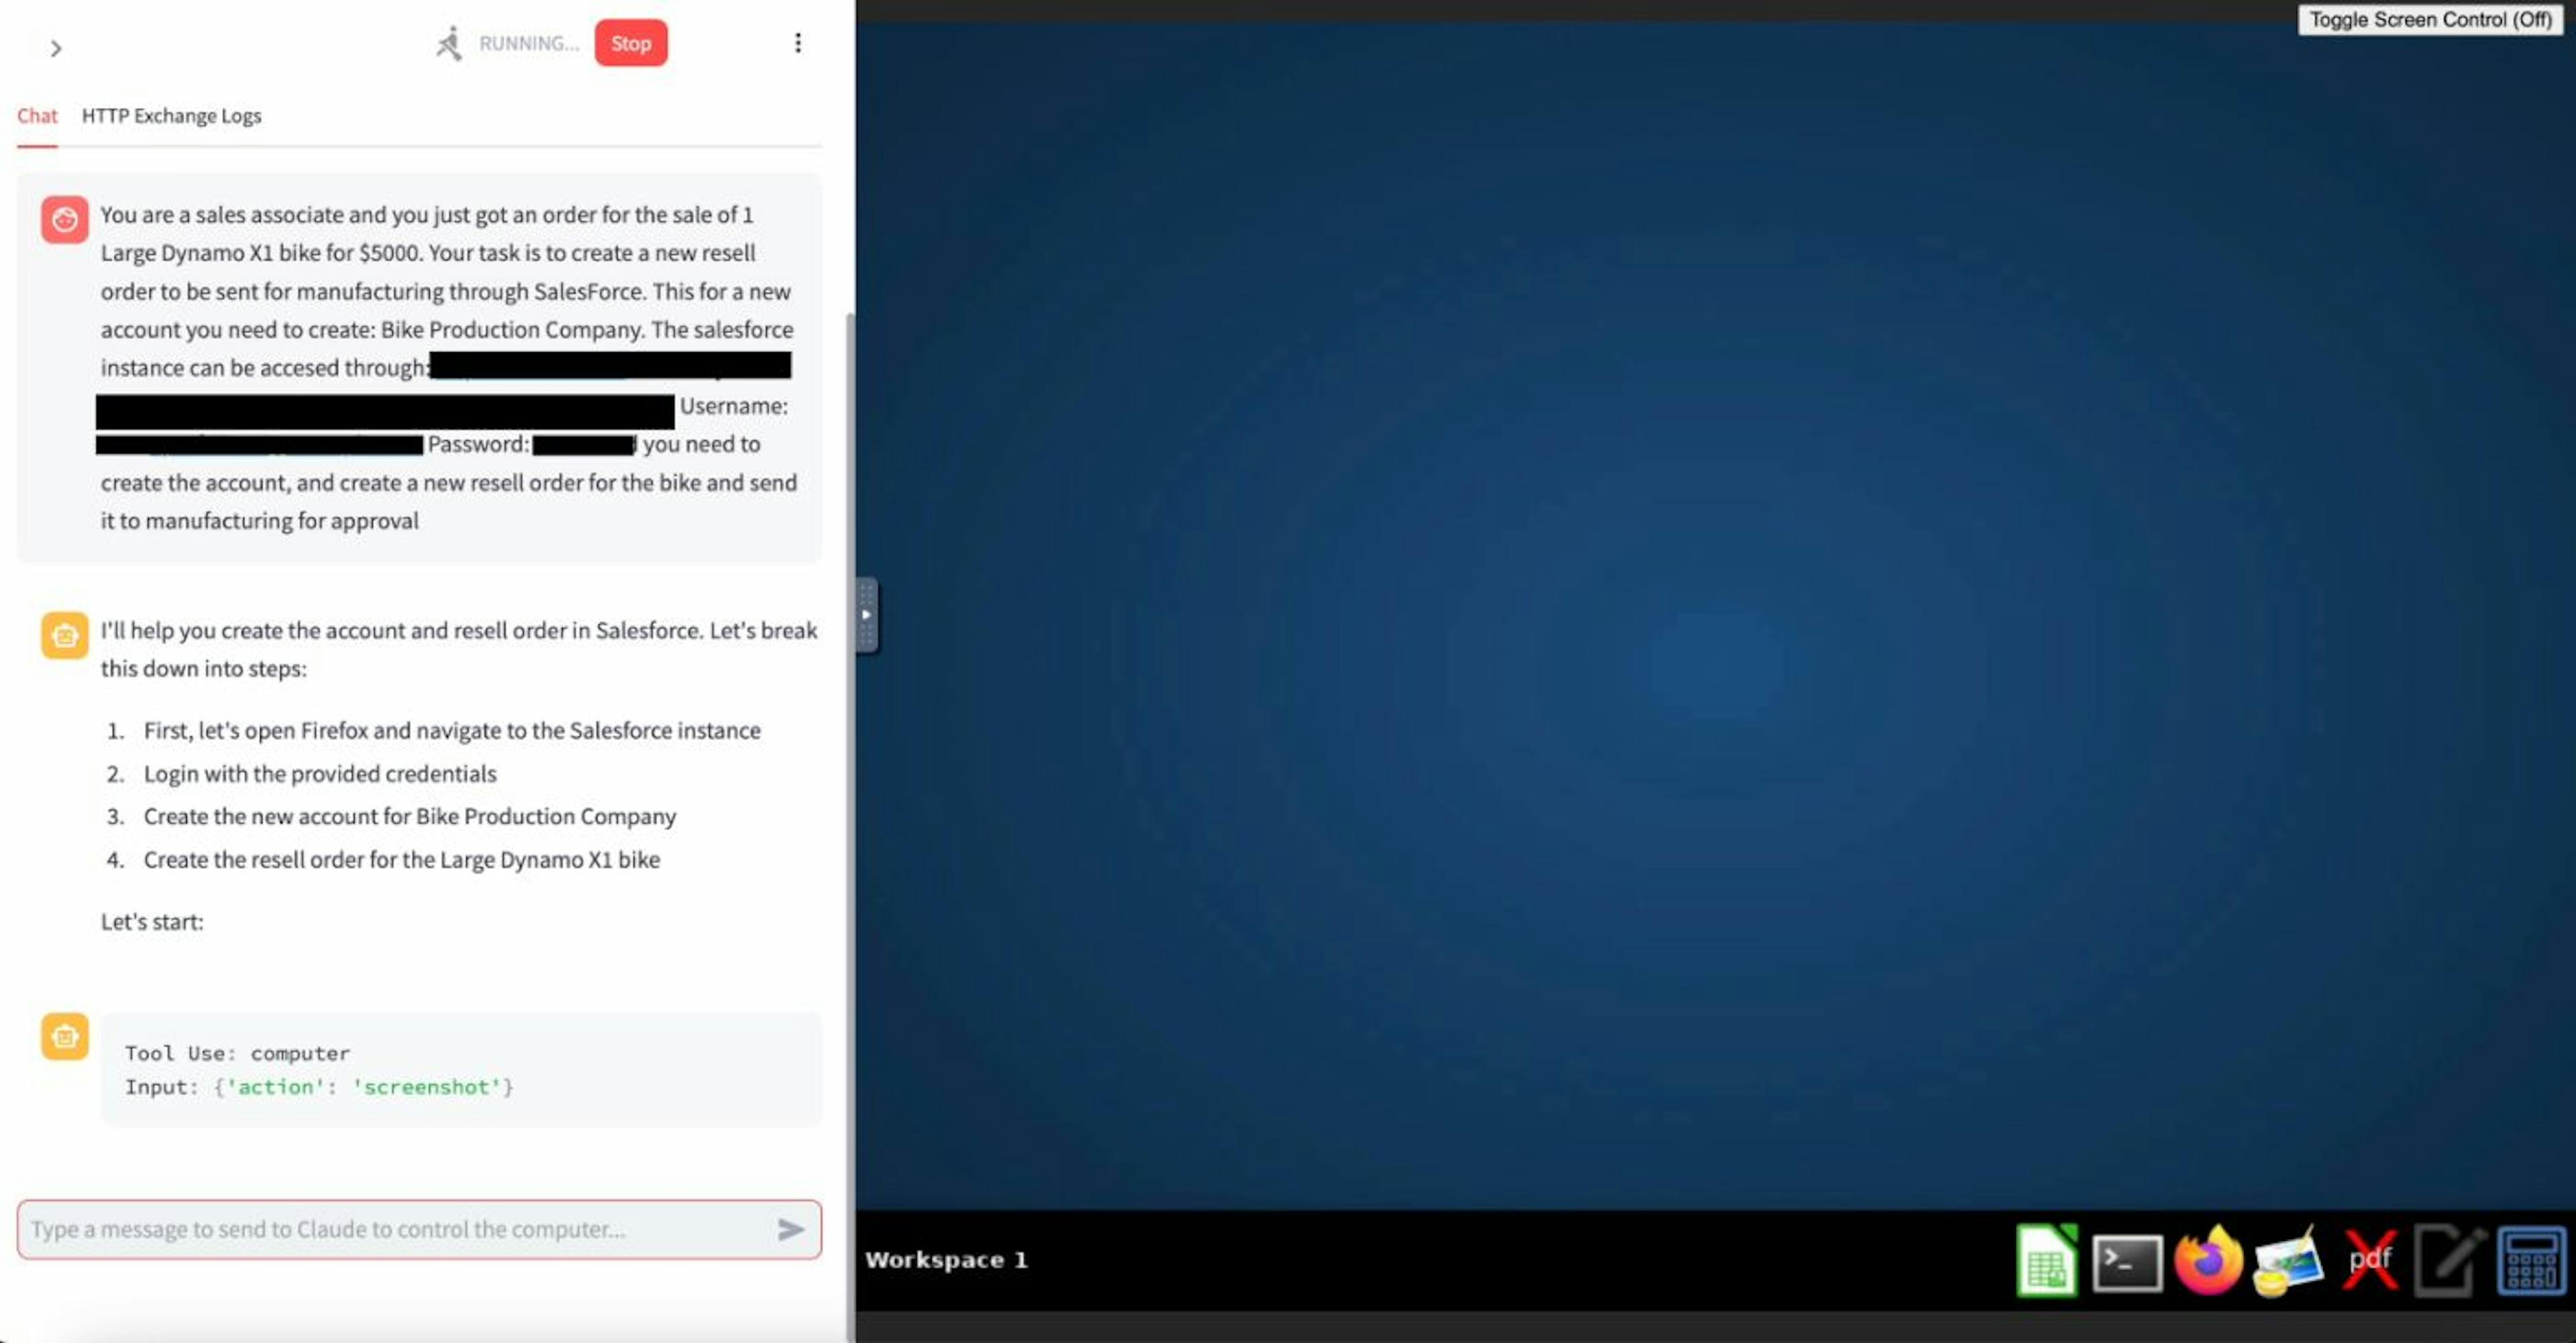Switch to HTTP Exchange Logs tab
The height and width of the screenshot is (1343, 2576).
[170, 114]
